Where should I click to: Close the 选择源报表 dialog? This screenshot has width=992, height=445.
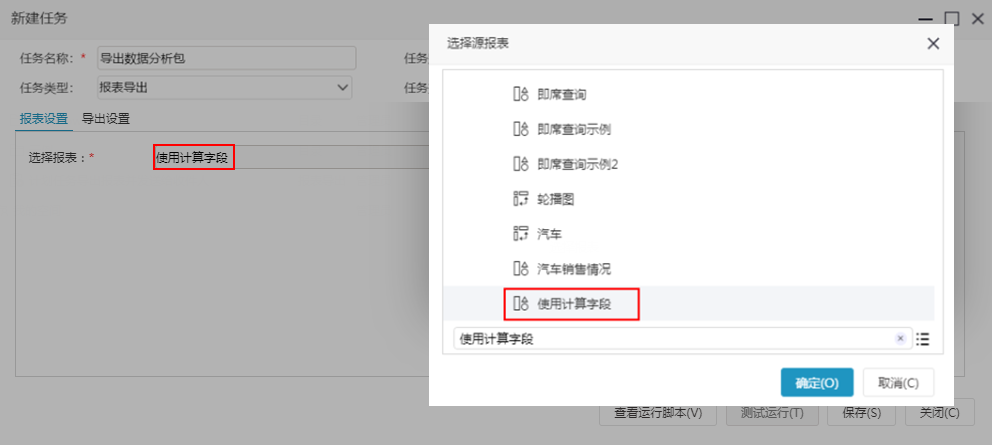[933, 44]
